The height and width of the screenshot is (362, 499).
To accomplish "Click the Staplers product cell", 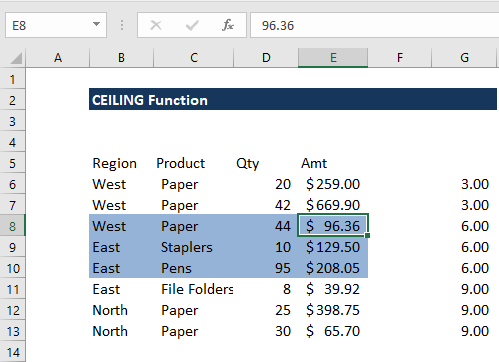I will [194, 247].
